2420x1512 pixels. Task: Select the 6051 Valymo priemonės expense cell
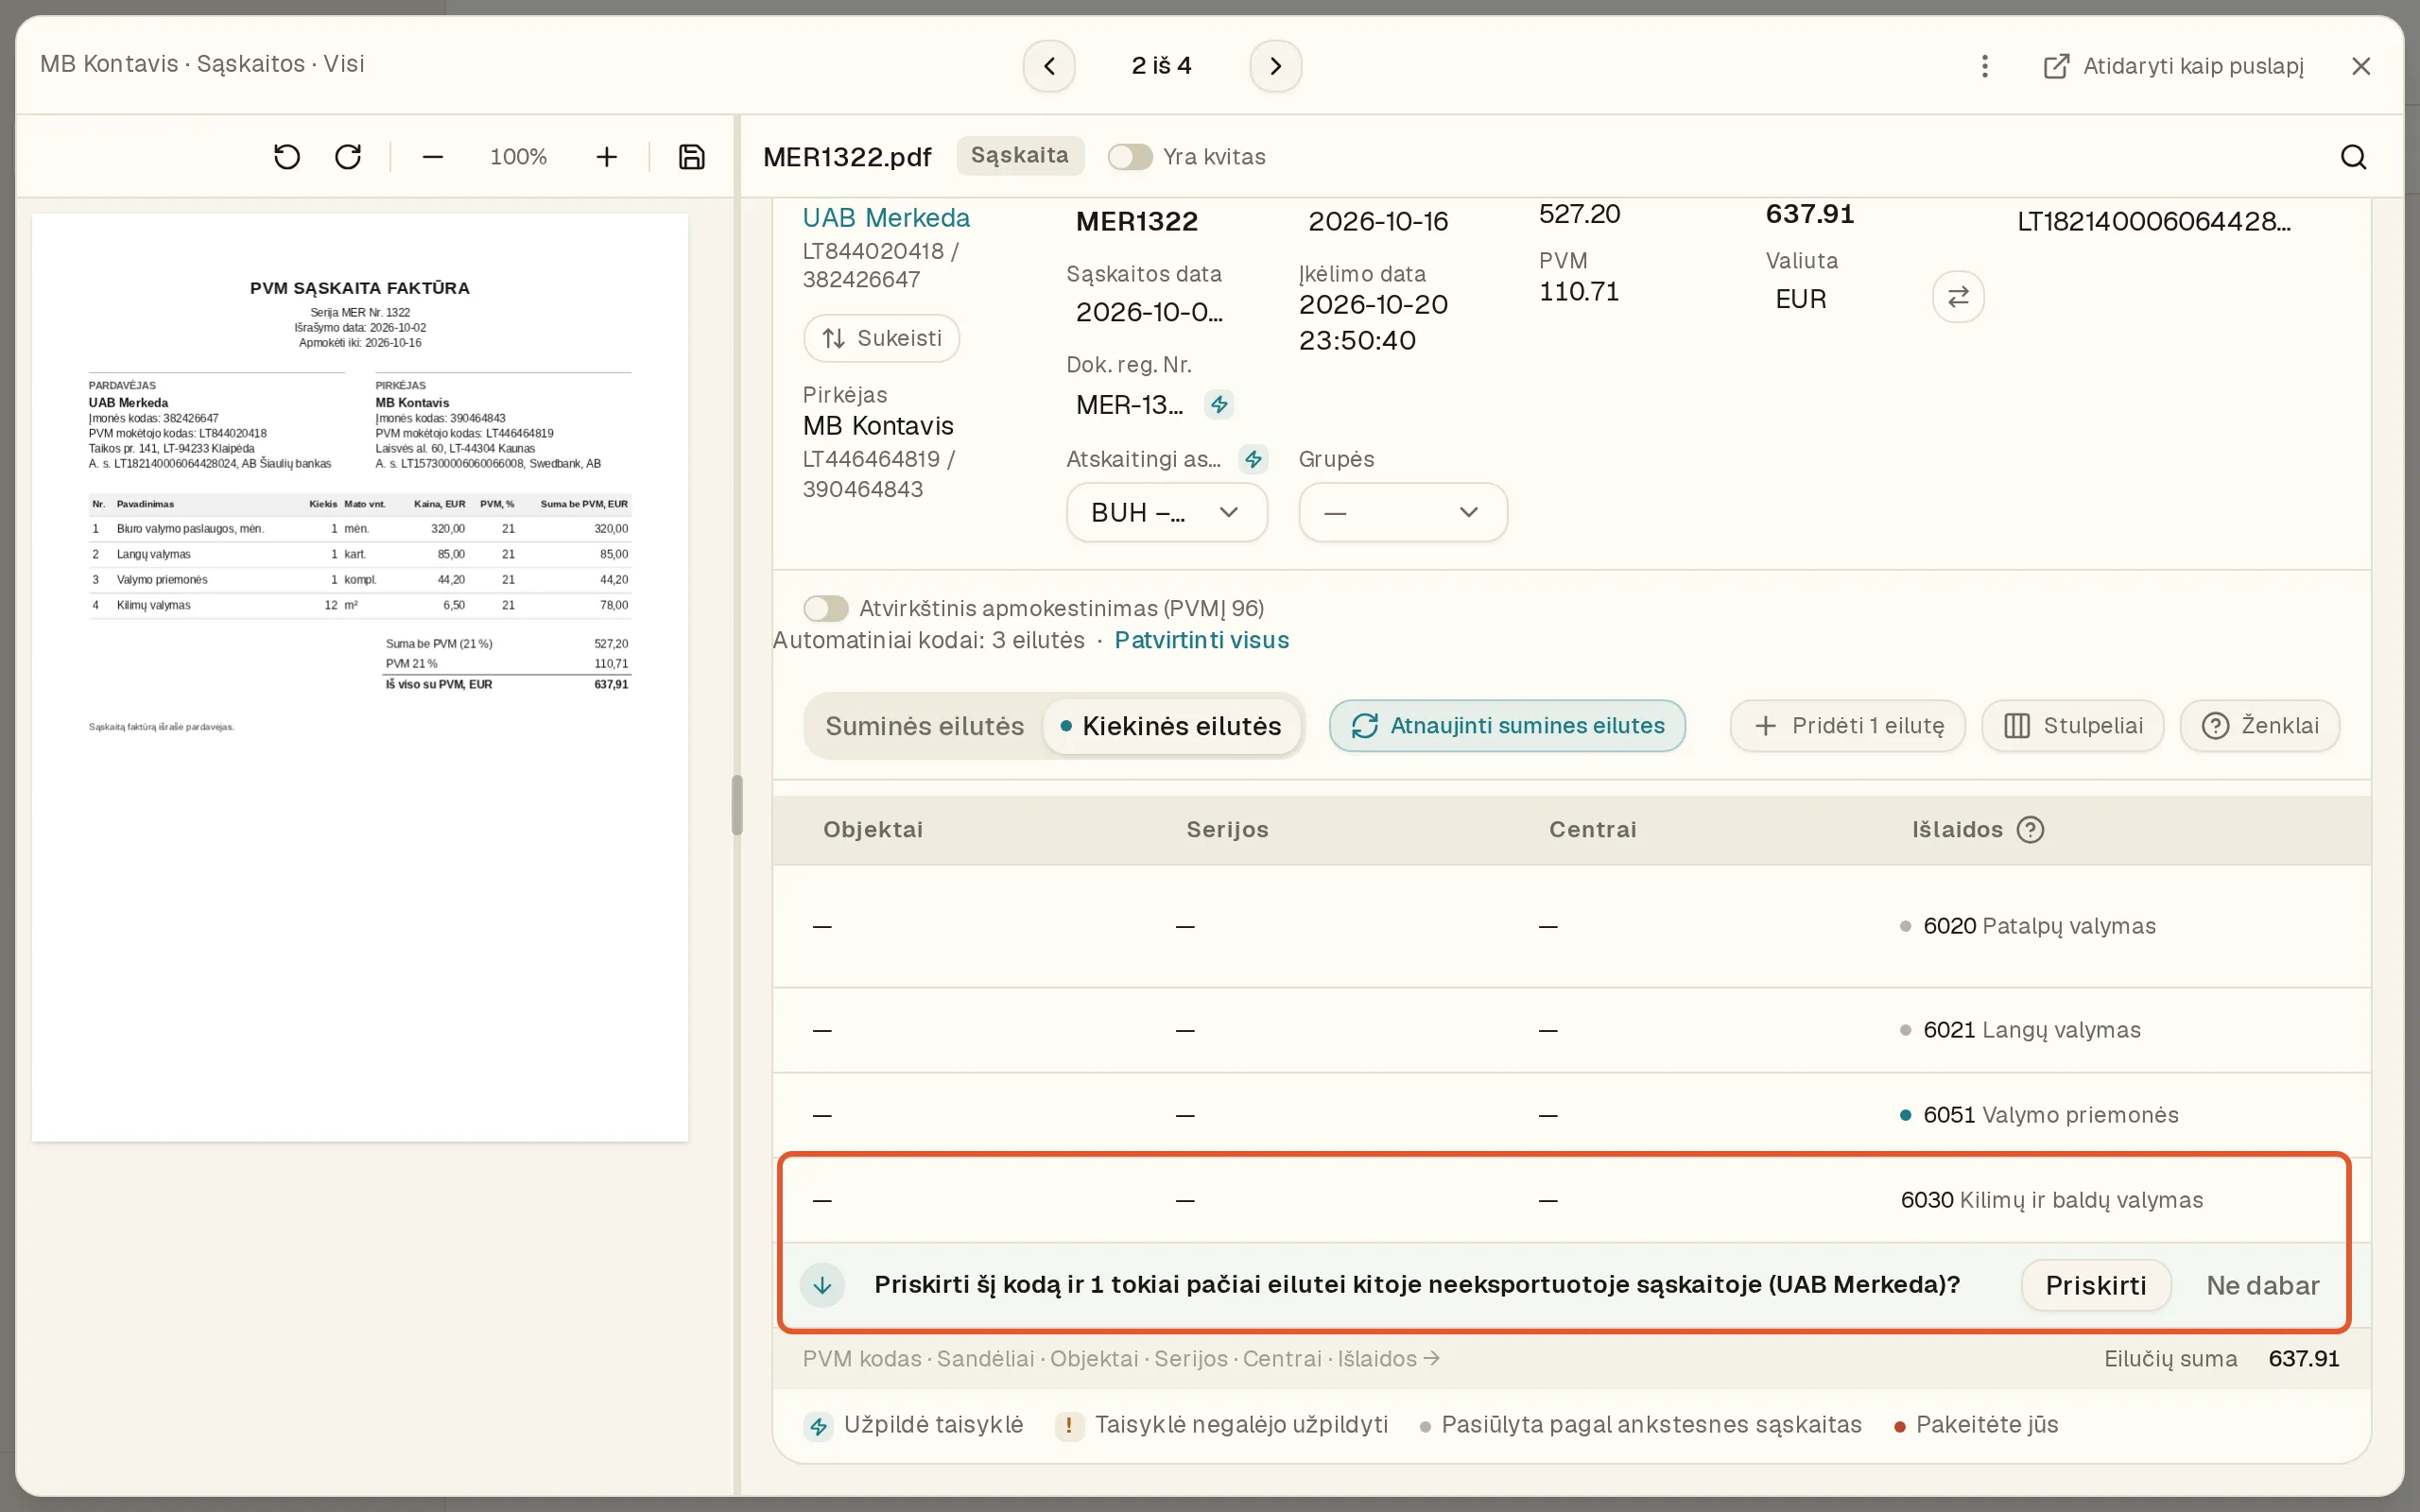point(2039,1115)
